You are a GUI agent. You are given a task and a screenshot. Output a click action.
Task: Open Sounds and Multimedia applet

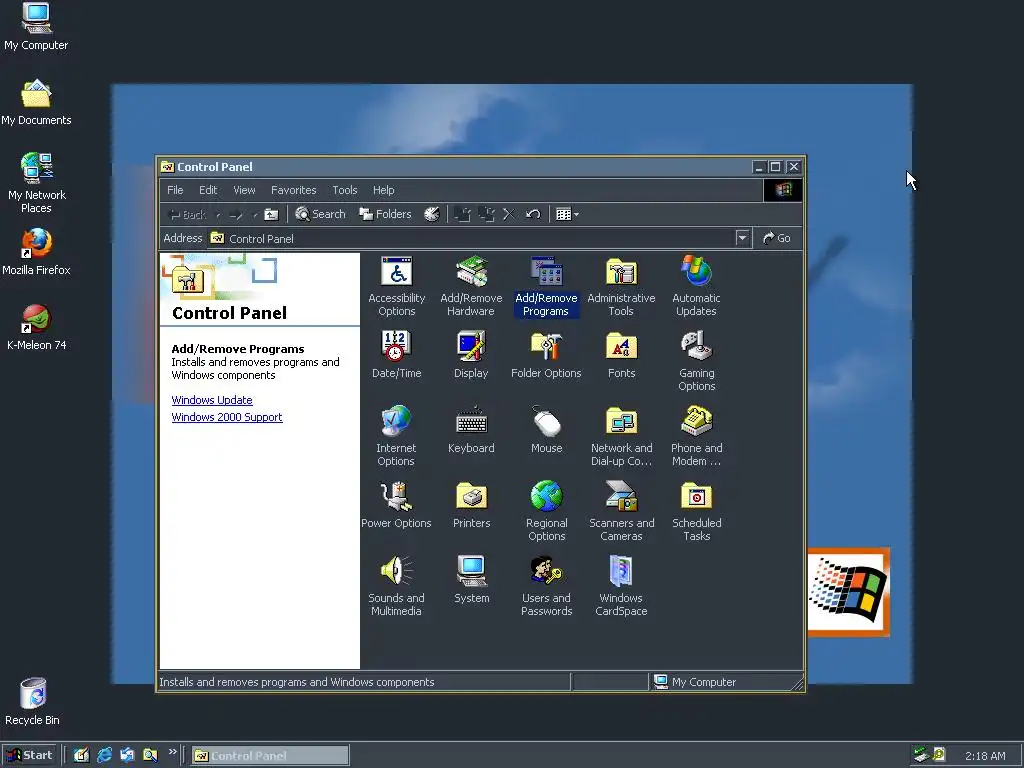[396, 586]
